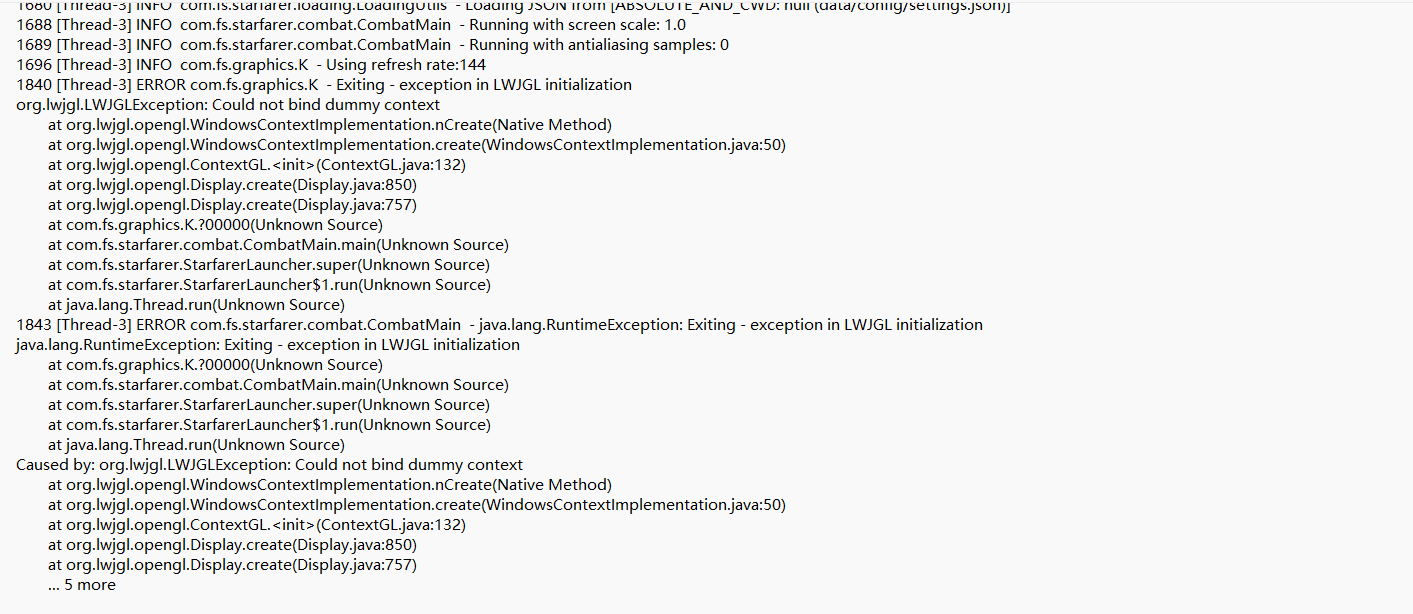Click the 1843 ERROR CombatMain log line
Image resolution: width=1413 pixels, height=614 pixels.
point(499,325)
